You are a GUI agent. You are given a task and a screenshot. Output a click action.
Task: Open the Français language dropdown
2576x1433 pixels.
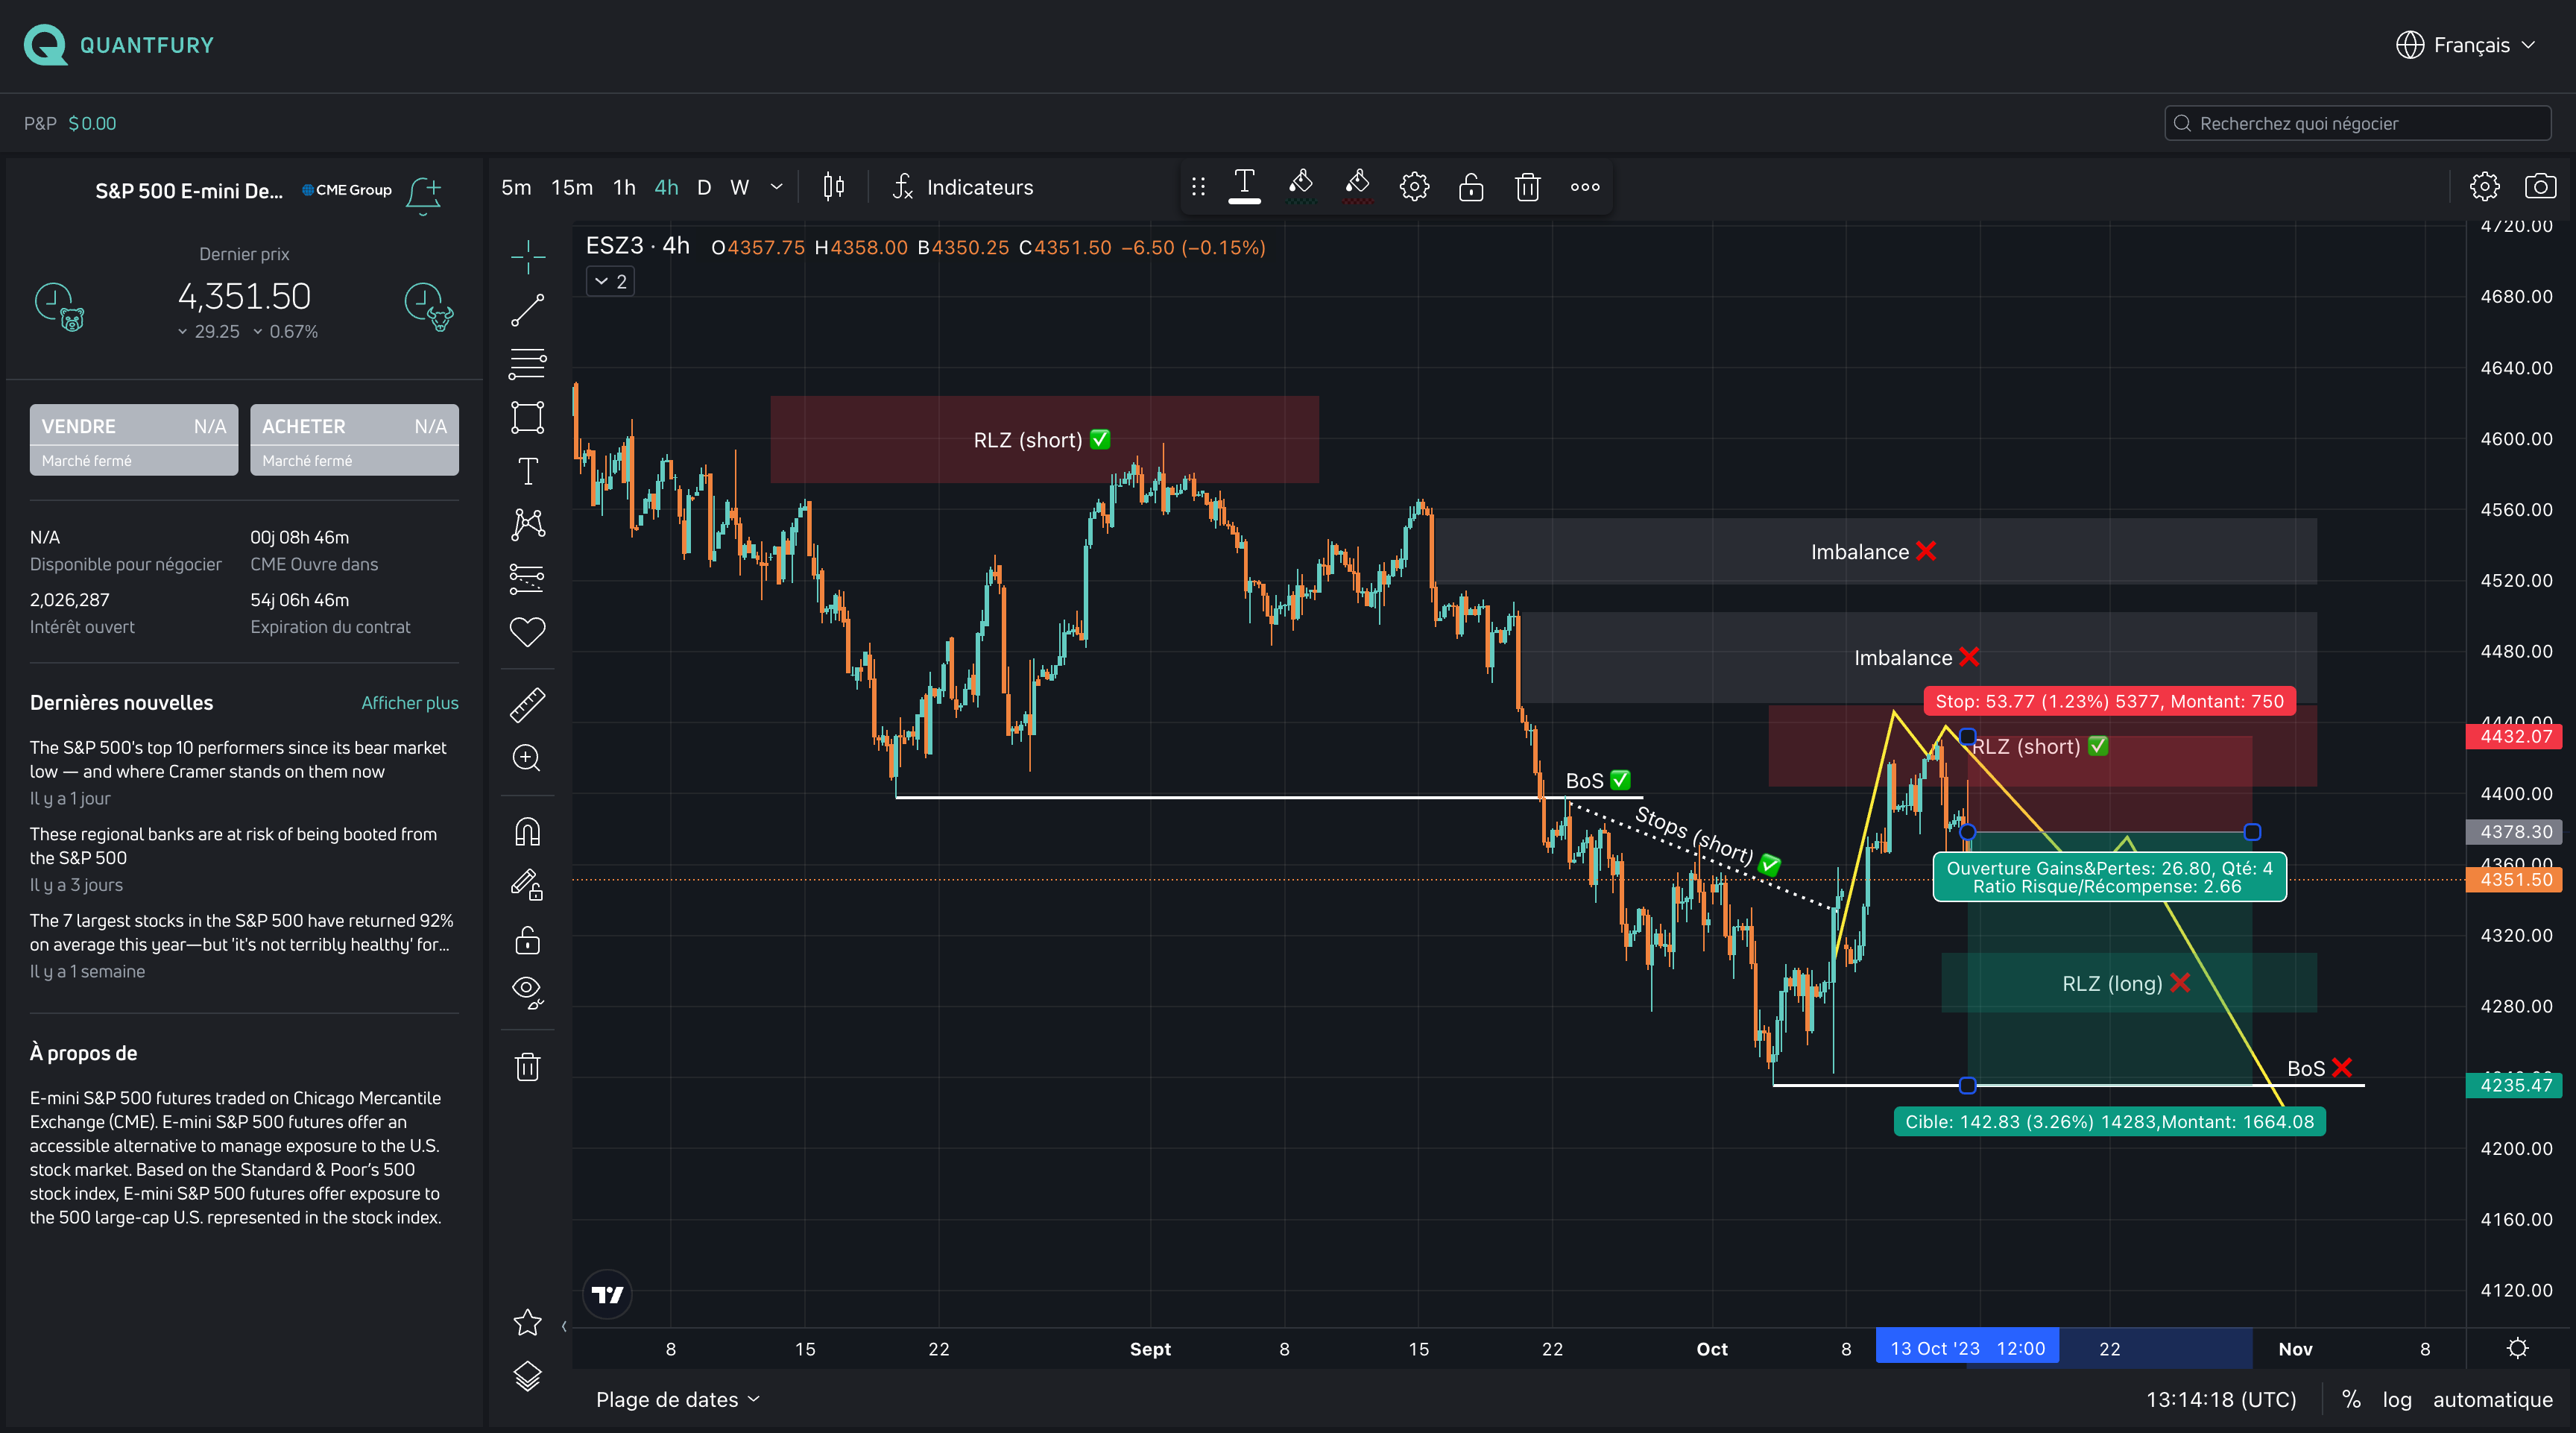click(2466, 45)
